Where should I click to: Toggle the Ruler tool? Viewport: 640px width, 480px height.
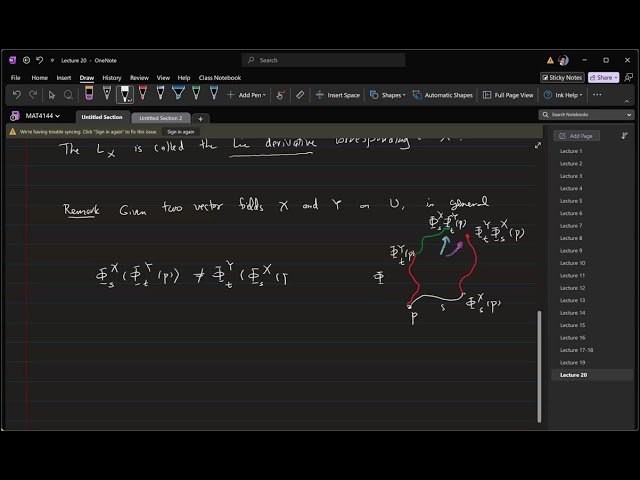click(x=300, y=95)
